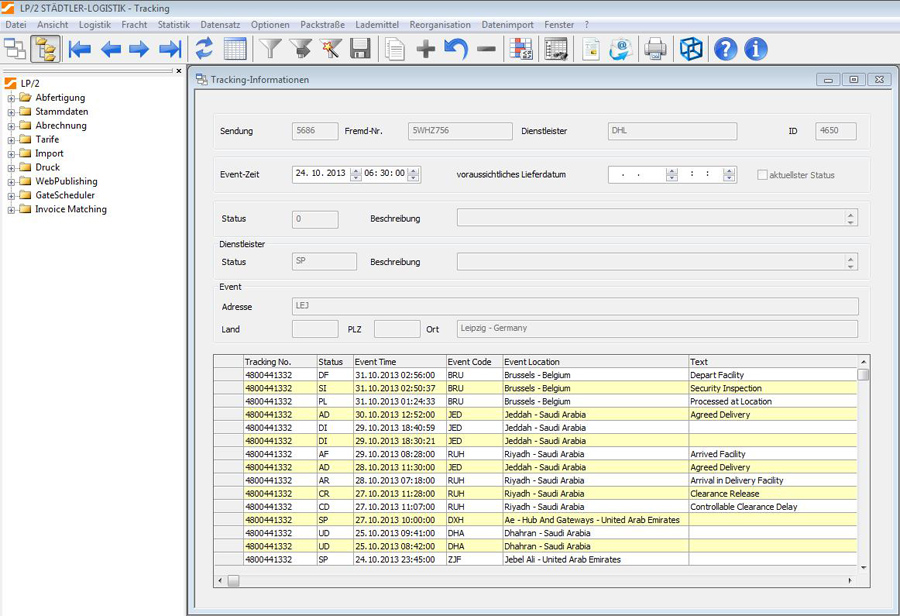Apply filter with dark funnel icon

coord(300,49)
